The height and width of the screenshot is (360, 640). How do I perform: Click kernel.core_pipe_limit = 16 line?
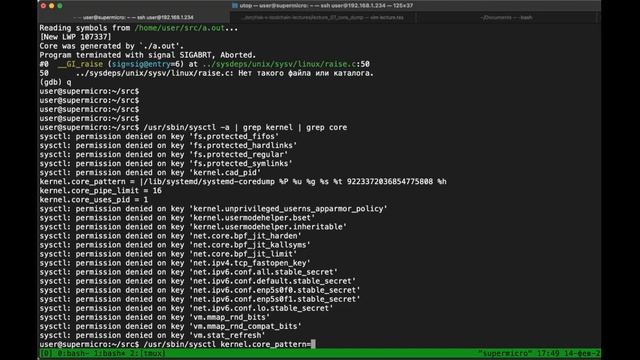coord(100,191)
